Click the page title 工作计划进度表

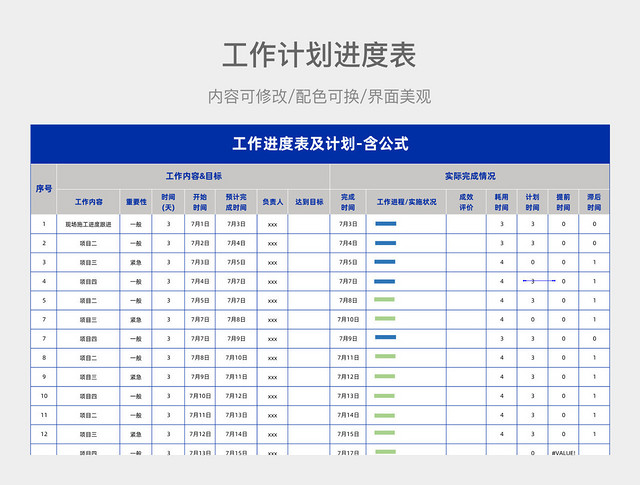tap(319, 55)
